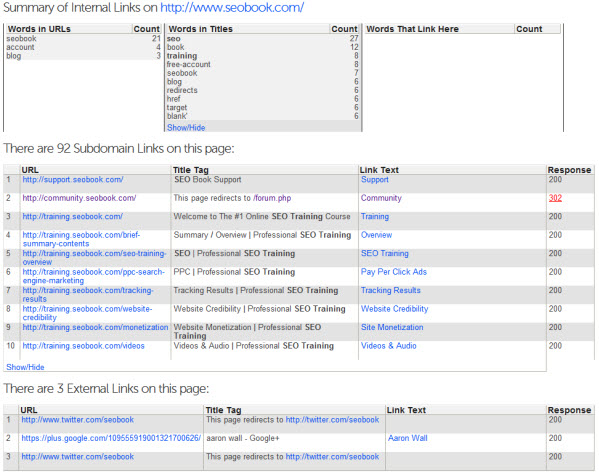Open first www.twitter.com/seobook external link
The width and height of the screenshot is (599, 474).
[x=78, y=420]
